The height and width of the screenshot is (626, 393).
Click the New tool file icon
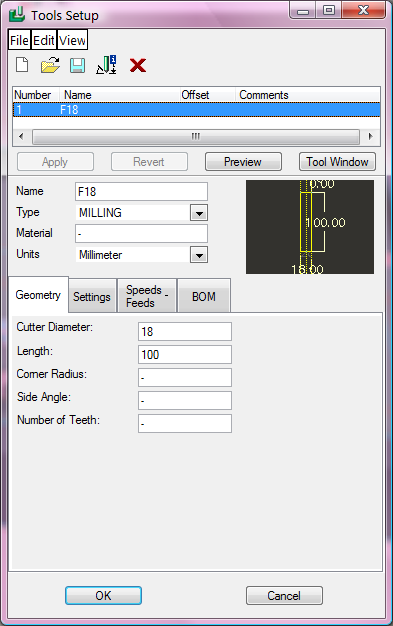22,65
